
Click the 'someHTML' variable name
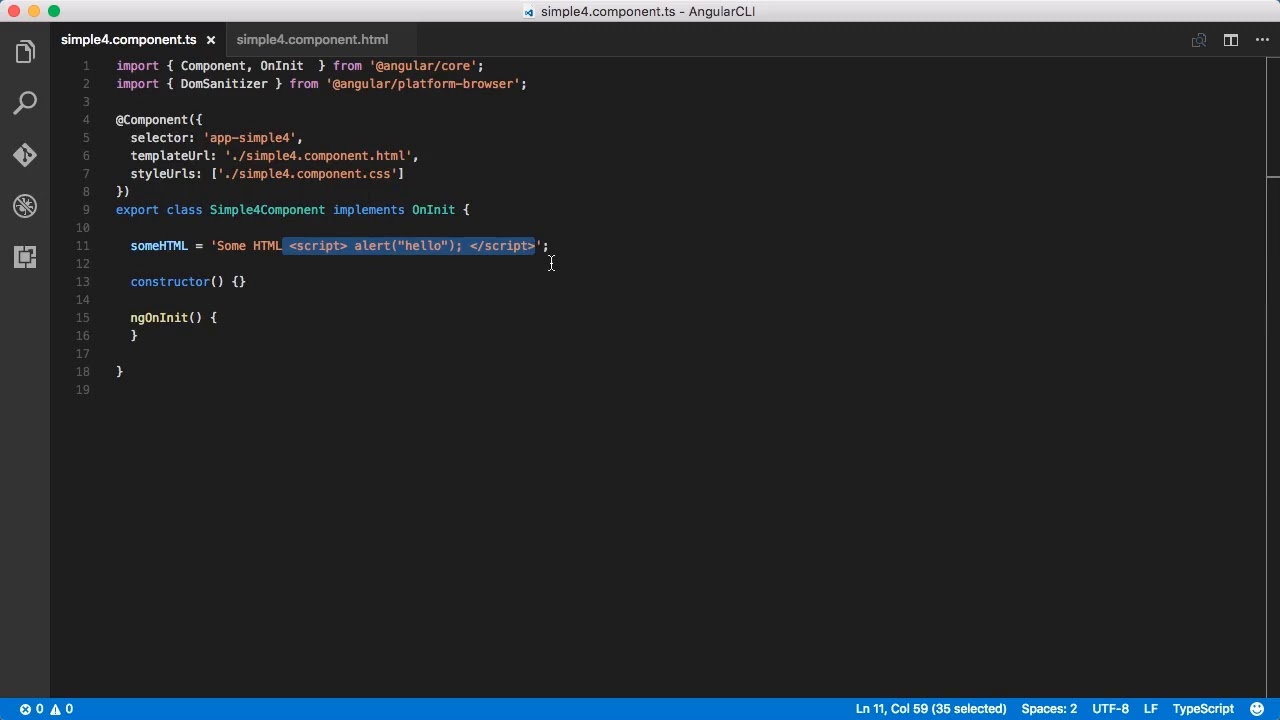pos(159,246)
